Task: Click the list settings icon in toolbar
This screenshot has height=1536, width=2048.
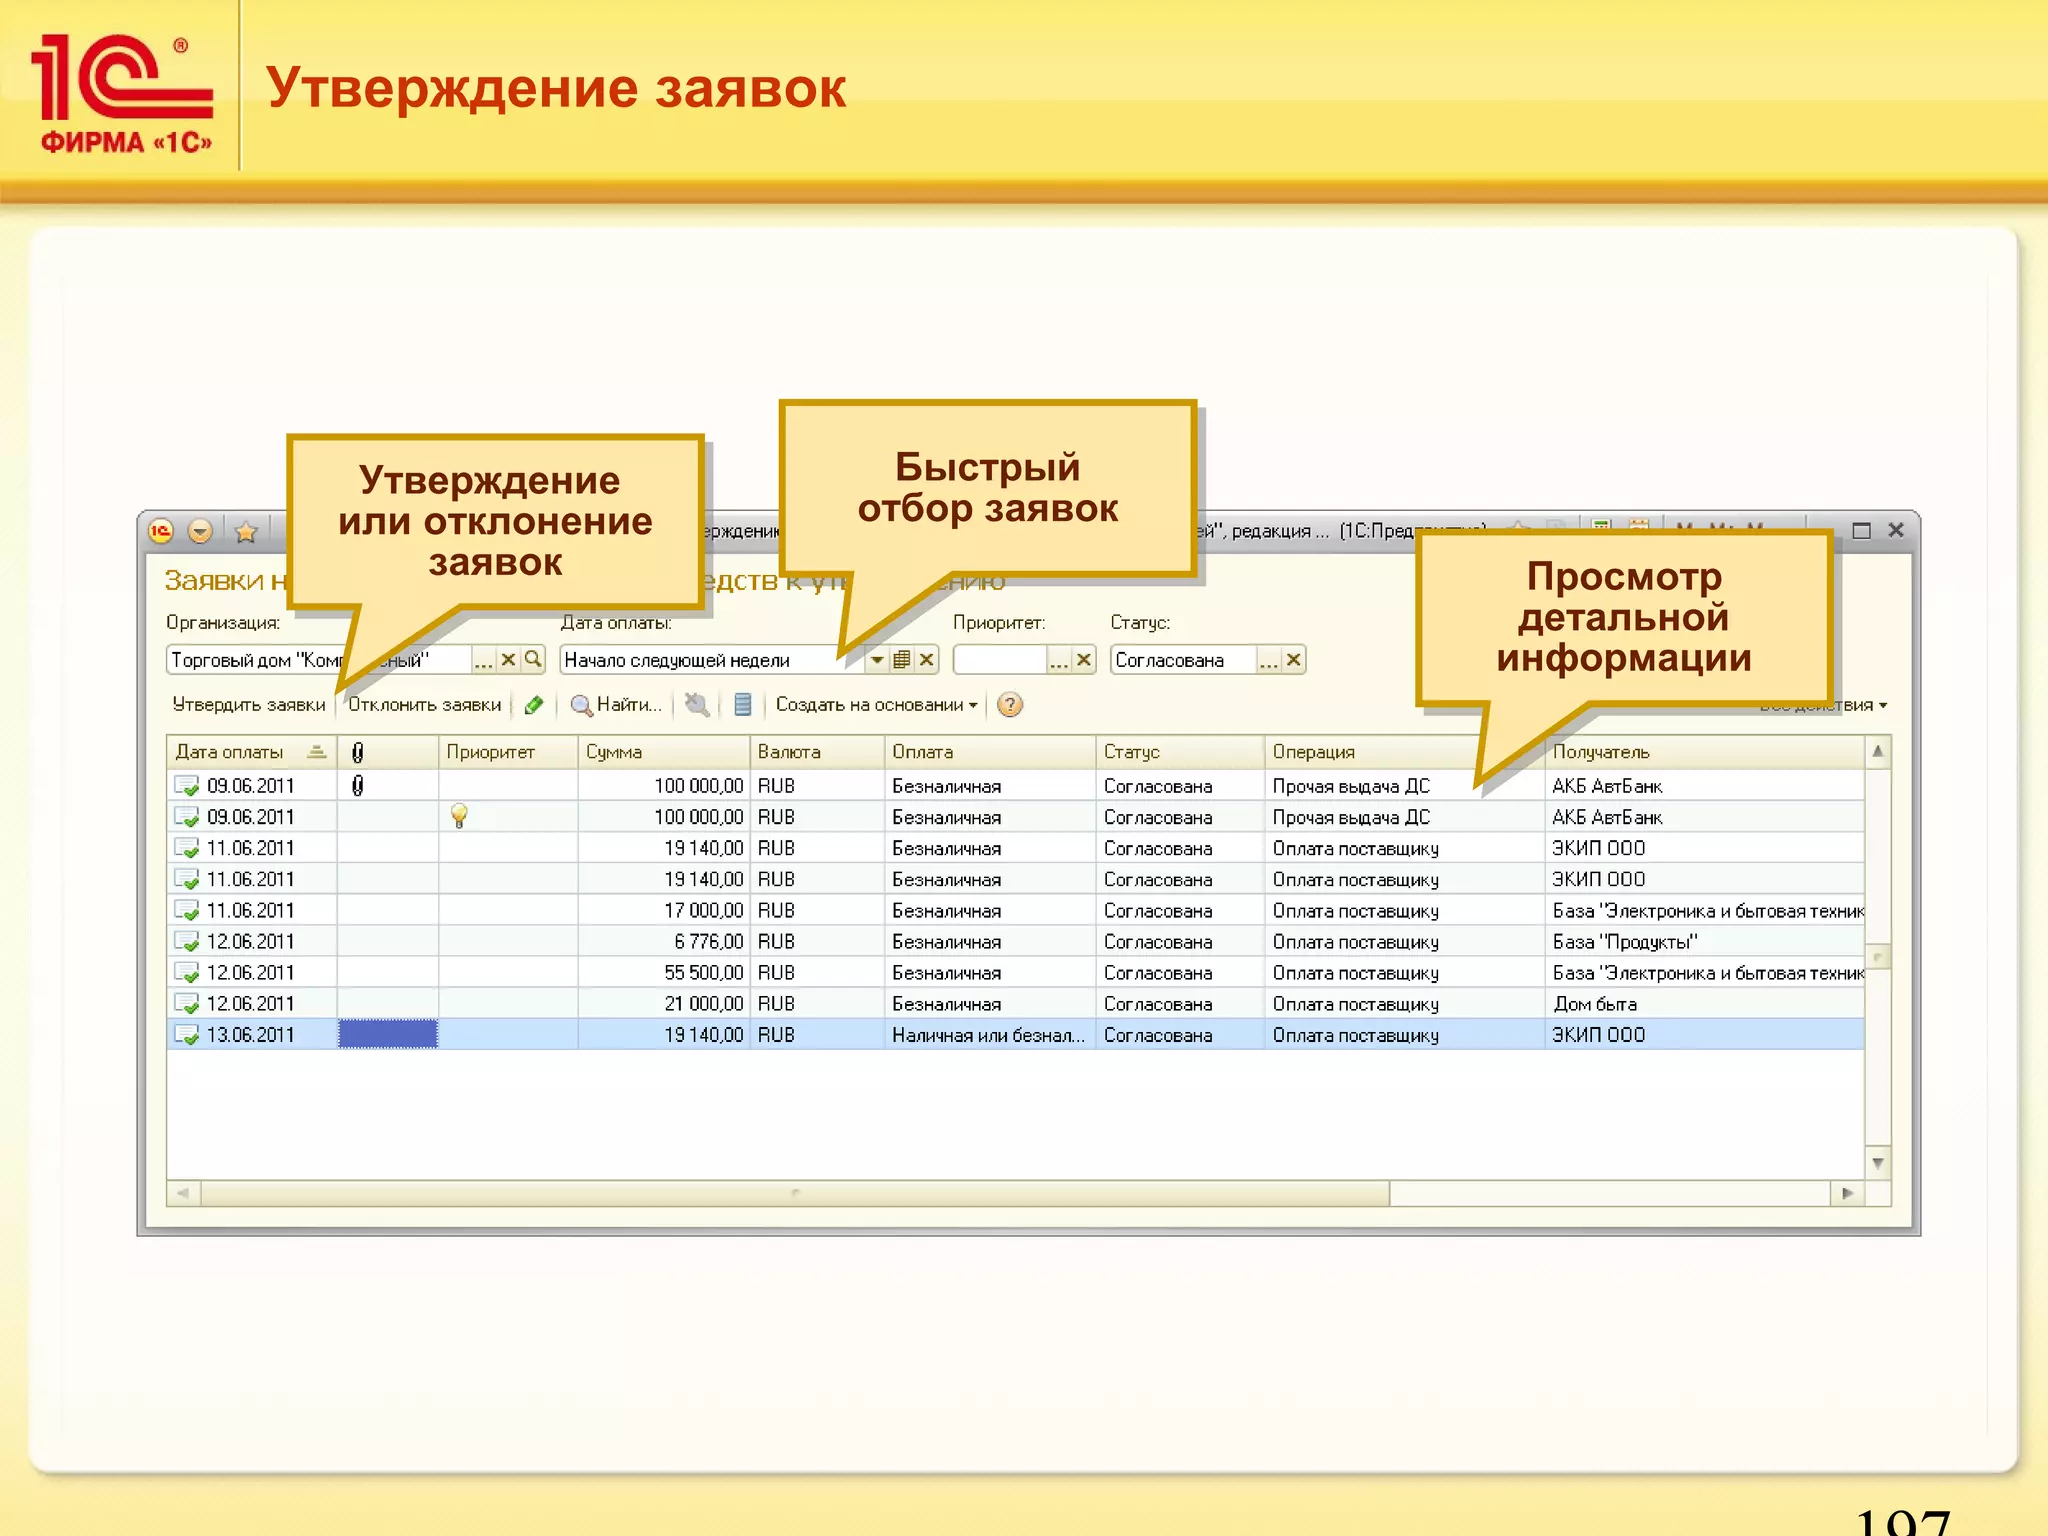Action: pos(743,705)
